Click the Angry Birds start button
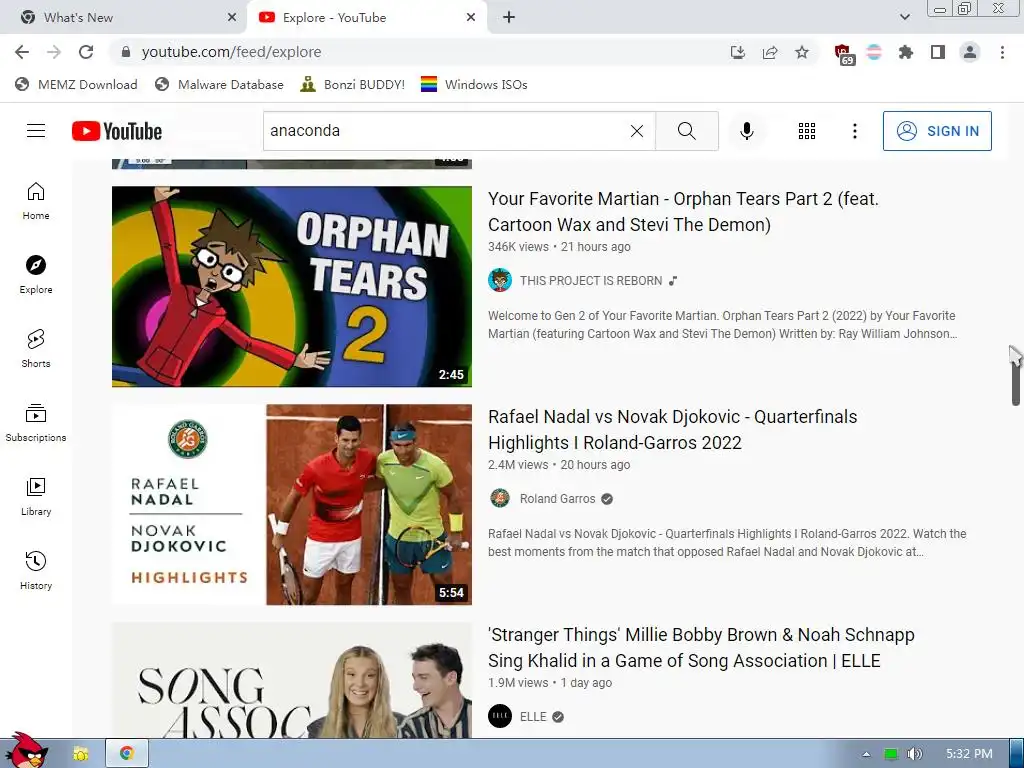This screenshot has width=1024, height=768. pos(25,750)
